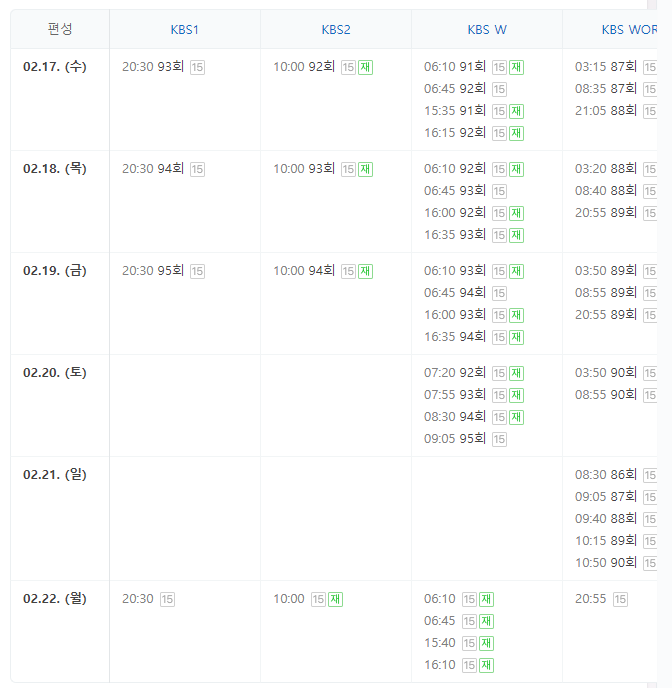This screenshot has height=688, width=672.
Task: Click the KBS1 20:30 93회 entry
Action: coord(153,67)
